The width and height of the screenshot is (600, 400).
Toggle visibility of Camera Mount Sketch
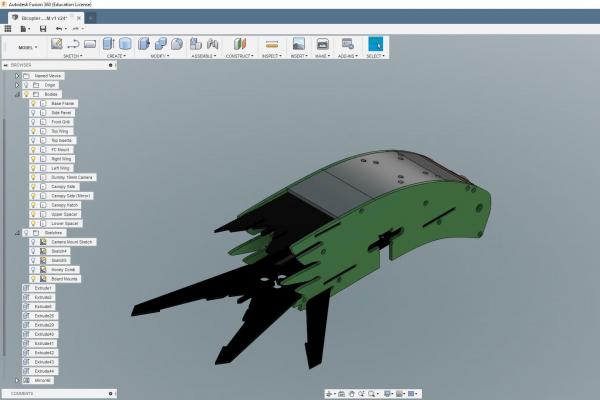(x=33, y=242)
